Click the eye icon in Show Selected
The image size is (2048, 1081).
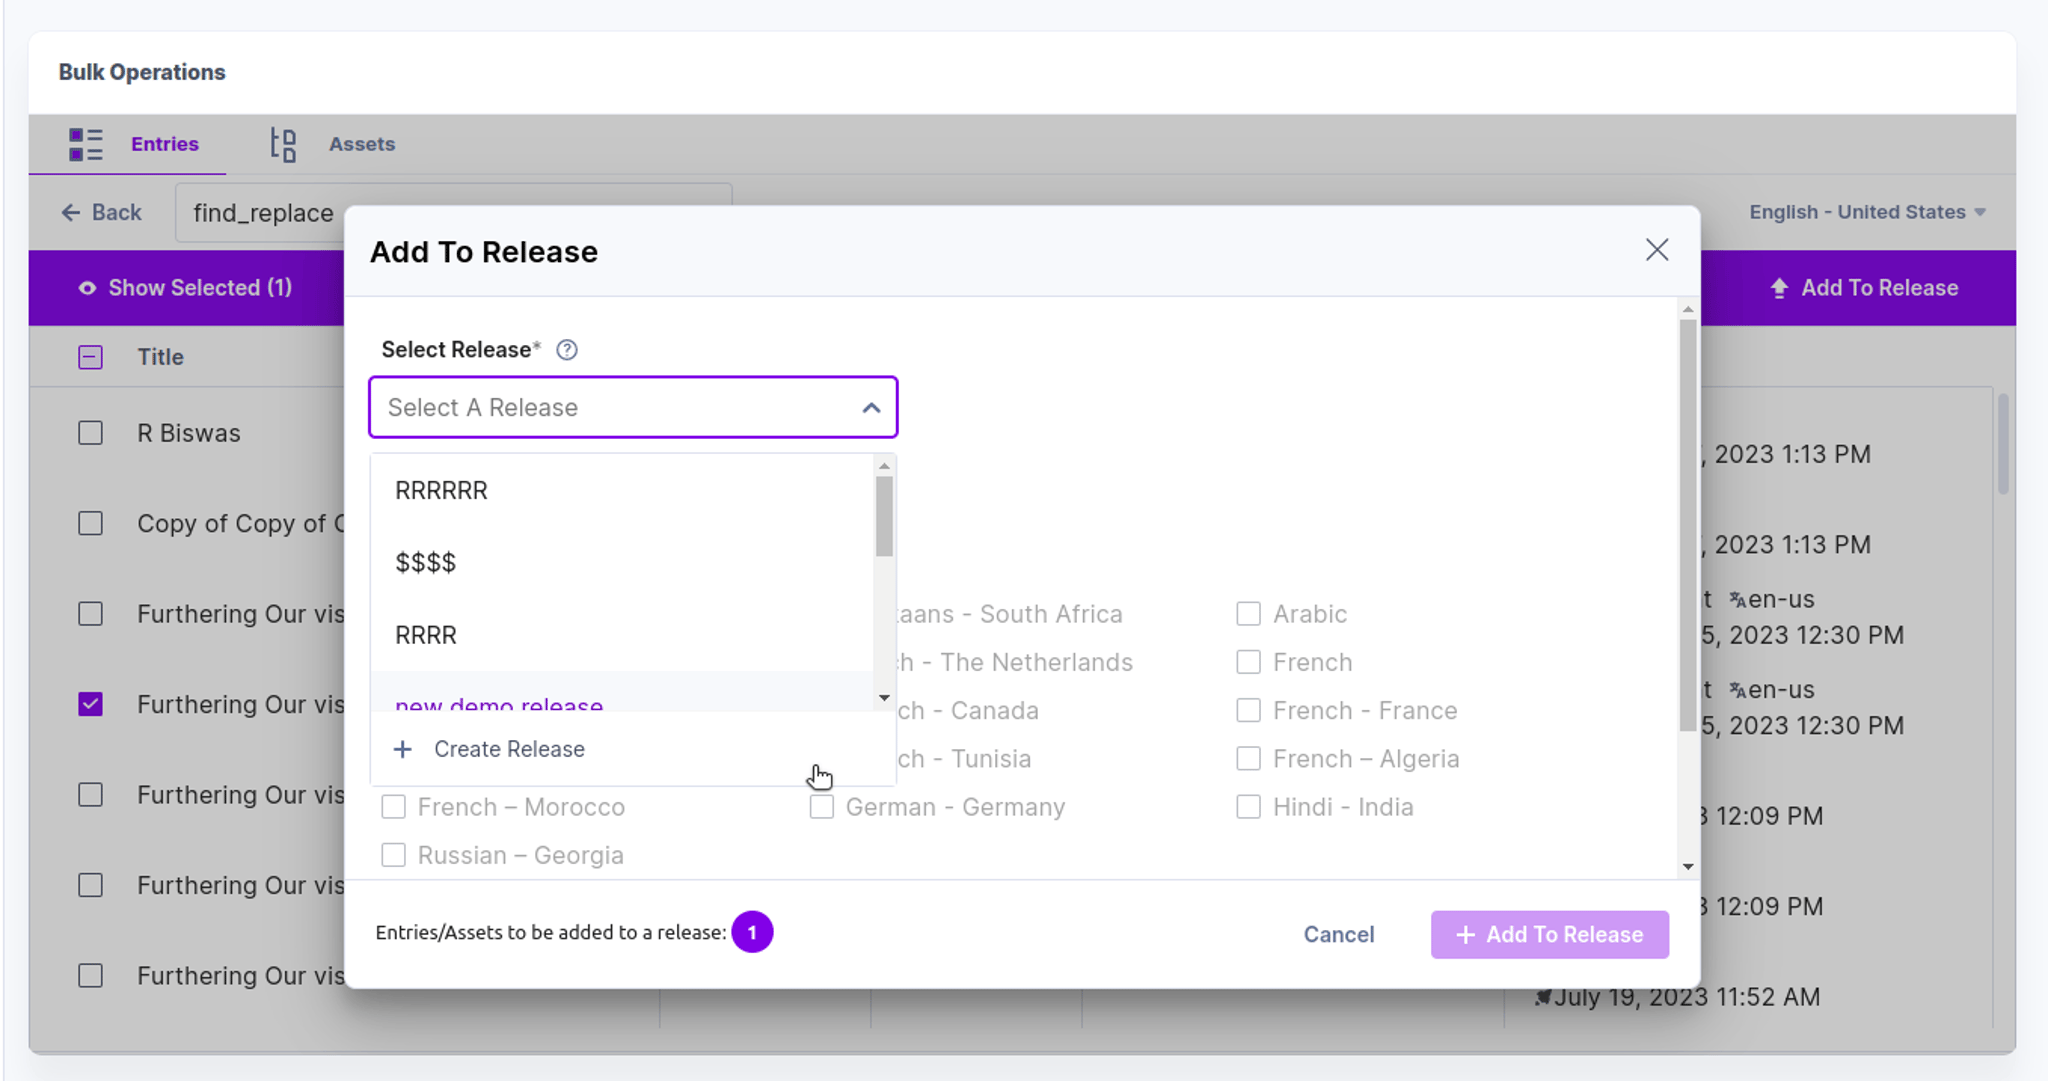tap(87, 288)
